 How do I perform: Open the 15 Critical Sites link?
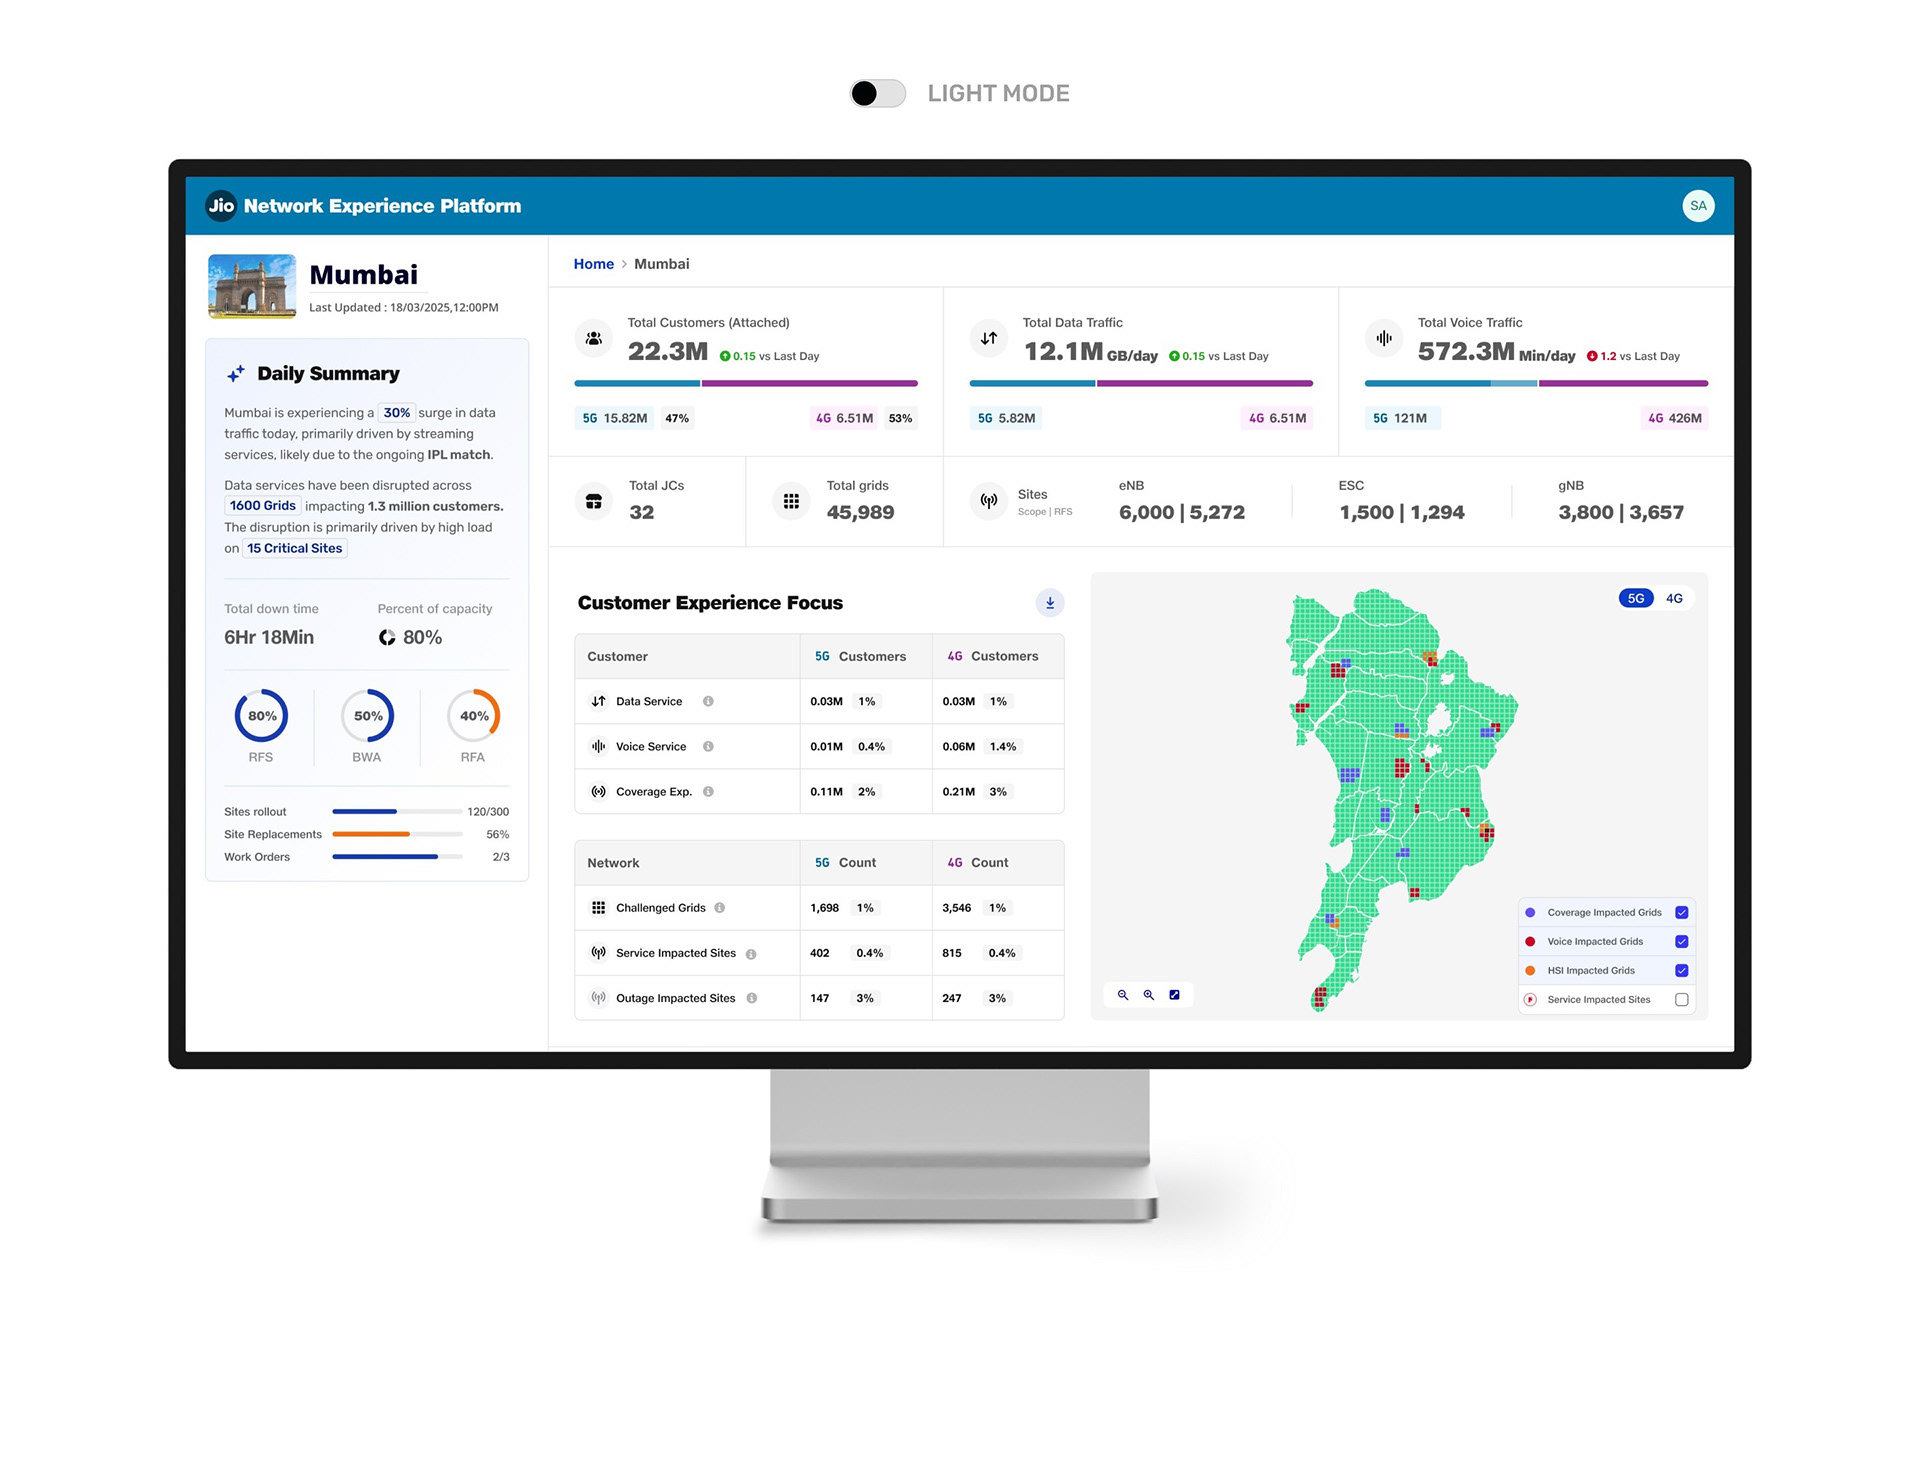pyautogui.click(x=295, y=548)
